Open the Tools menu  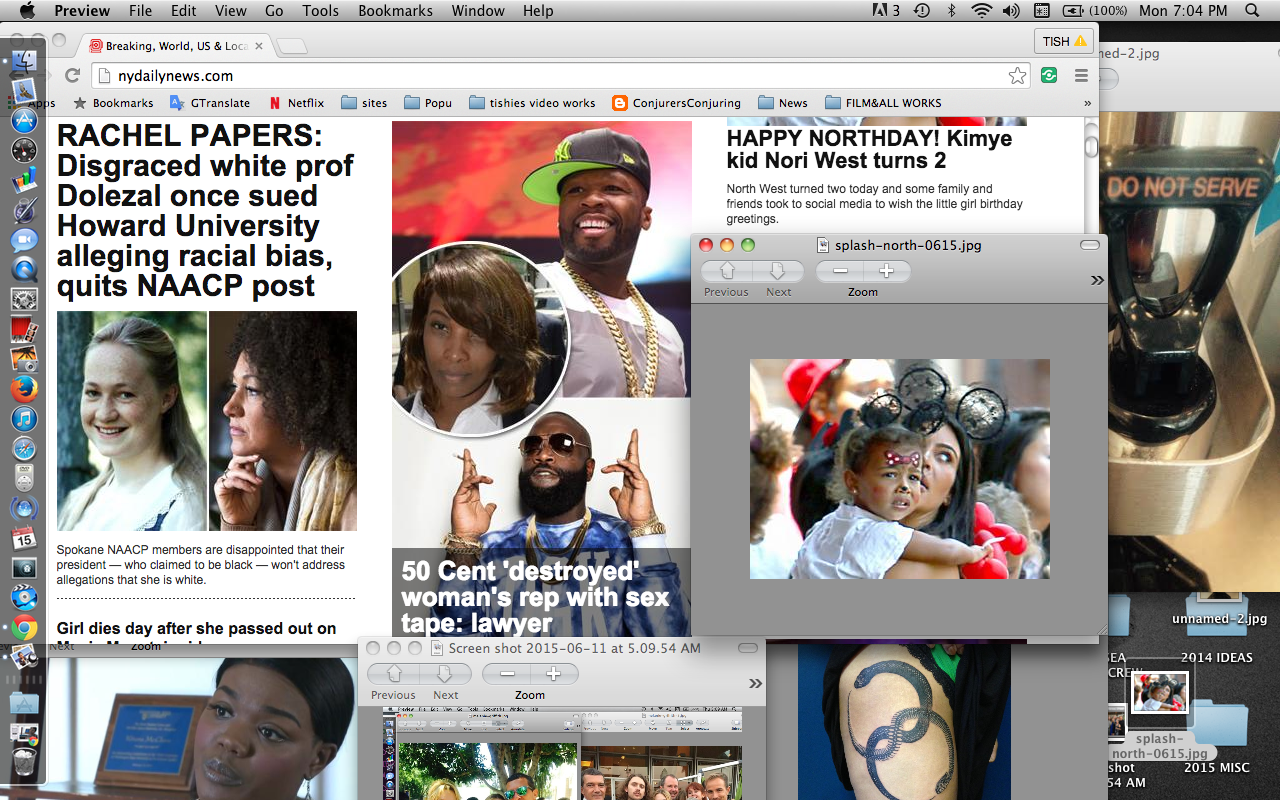(x=321, y=11)
